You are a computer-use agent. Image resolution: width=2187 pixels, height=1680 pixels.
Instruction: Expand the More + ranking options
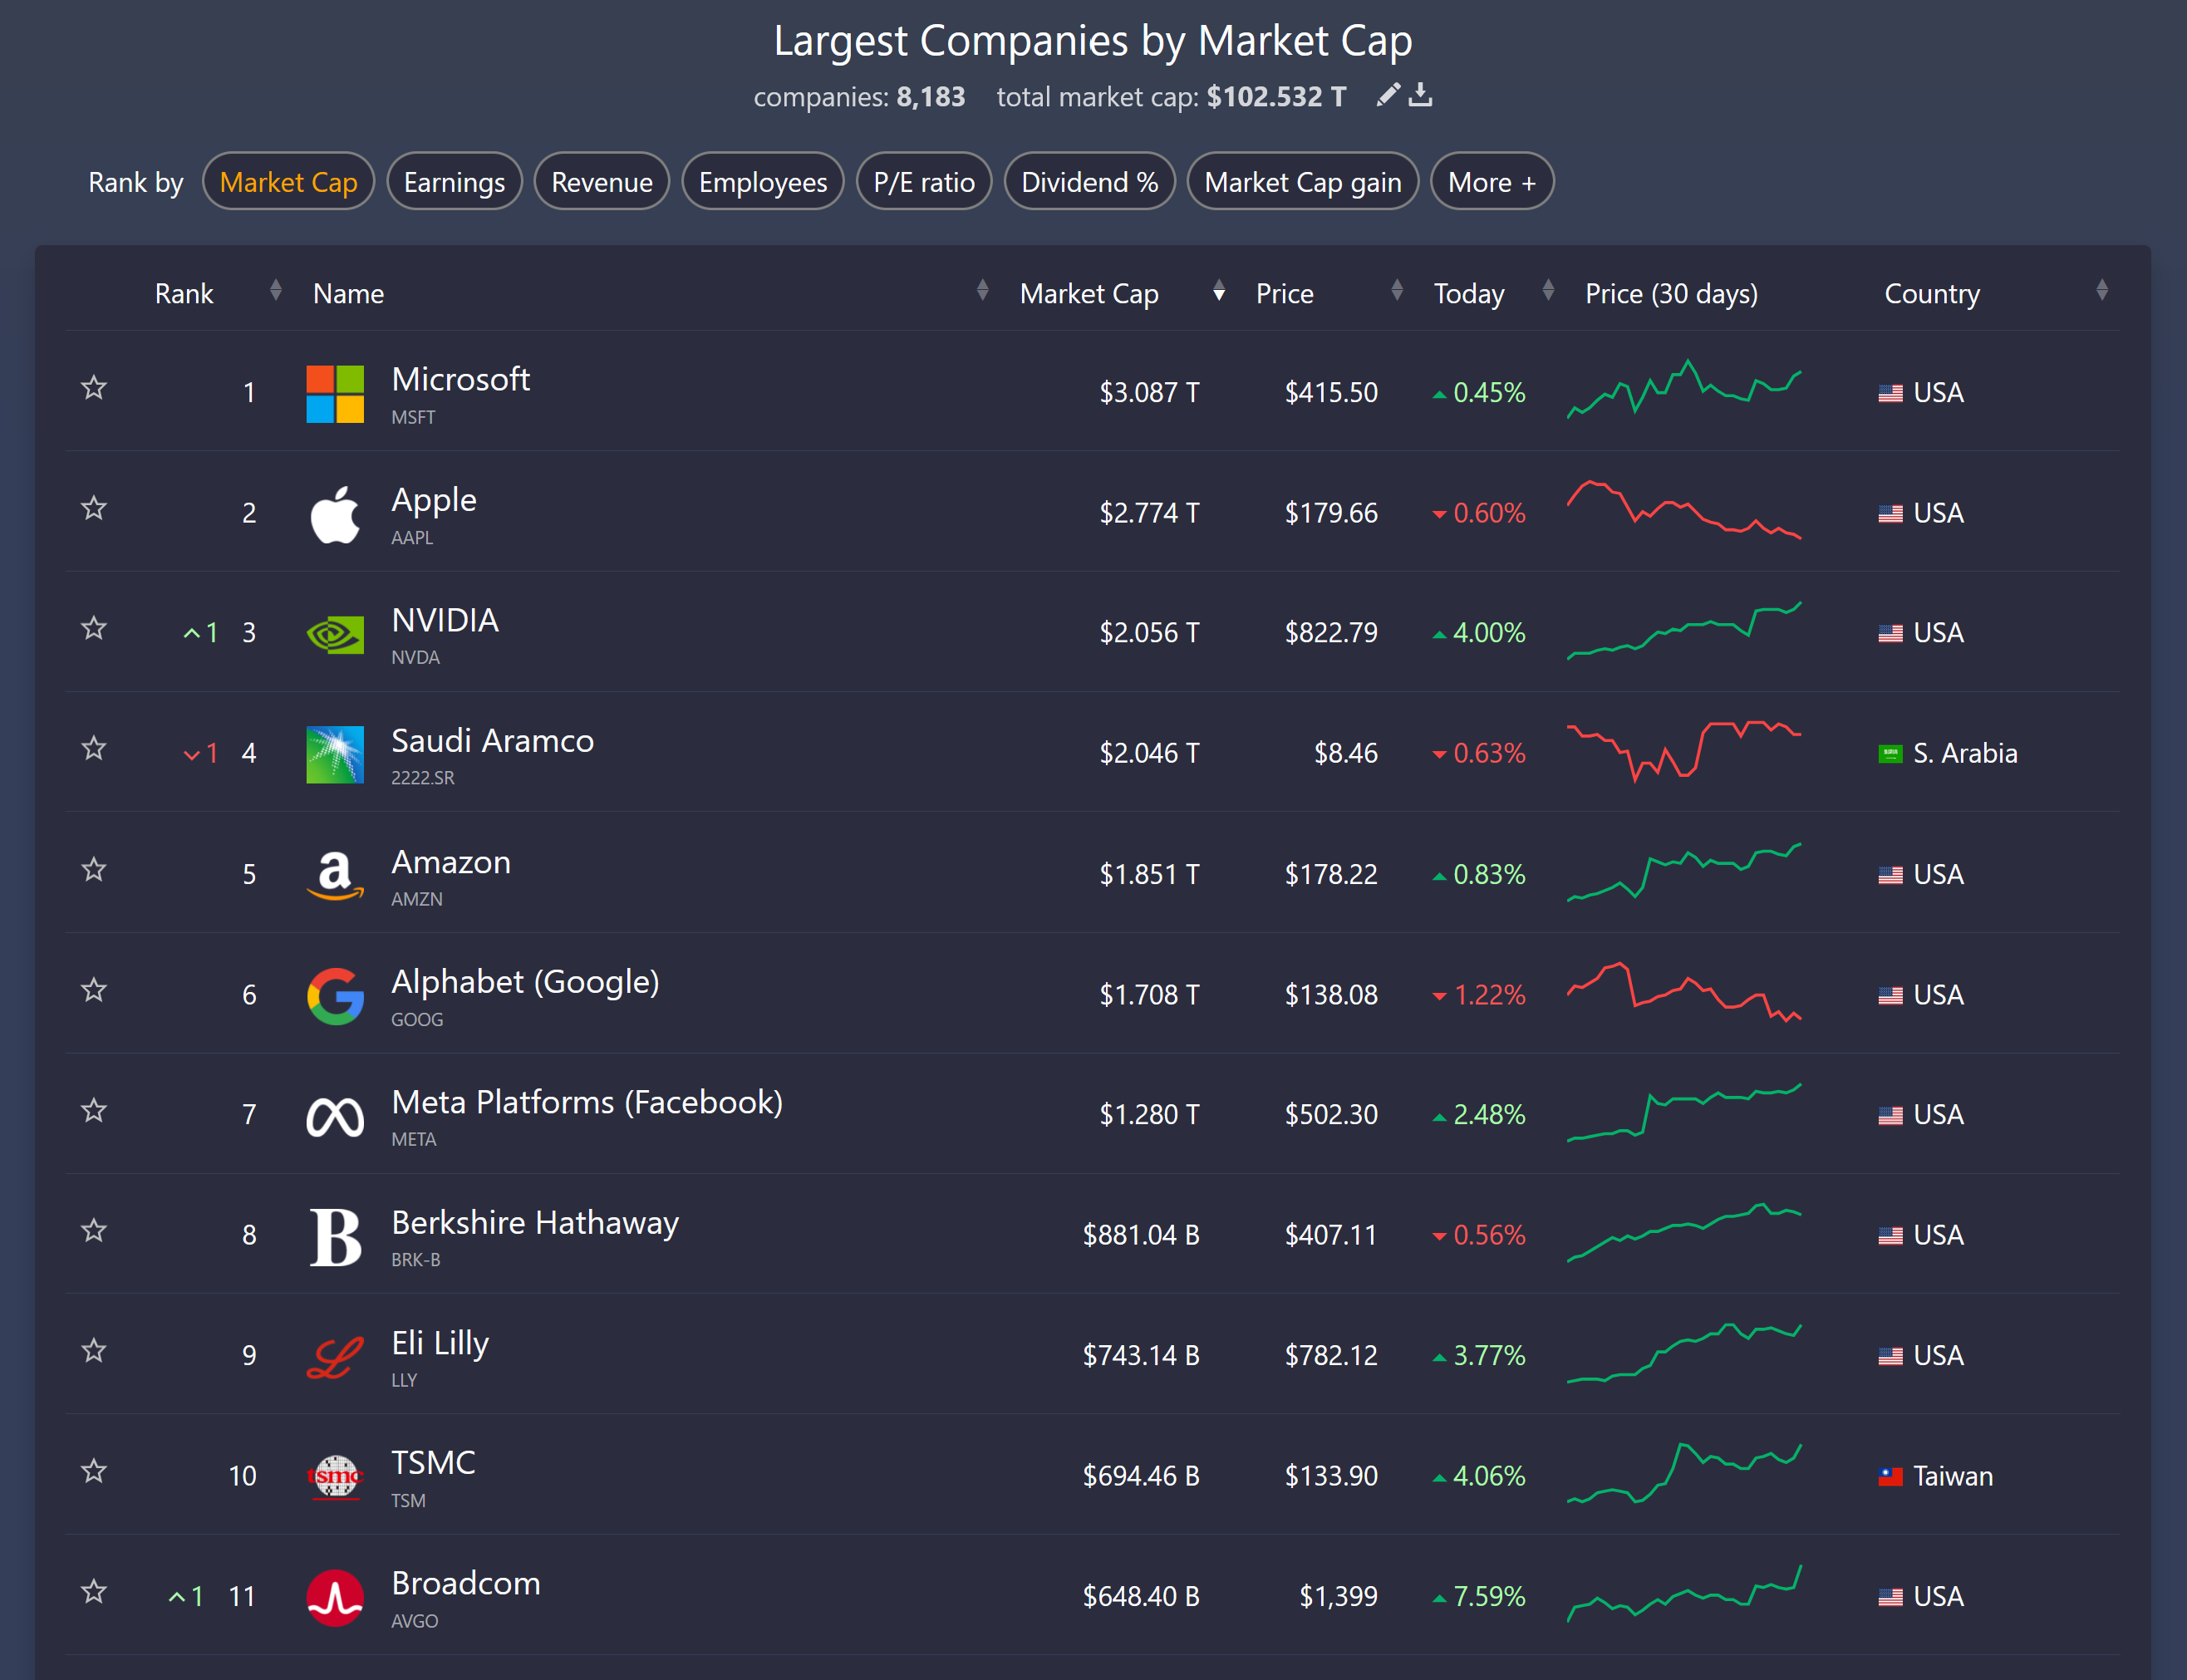[1491, 182]
